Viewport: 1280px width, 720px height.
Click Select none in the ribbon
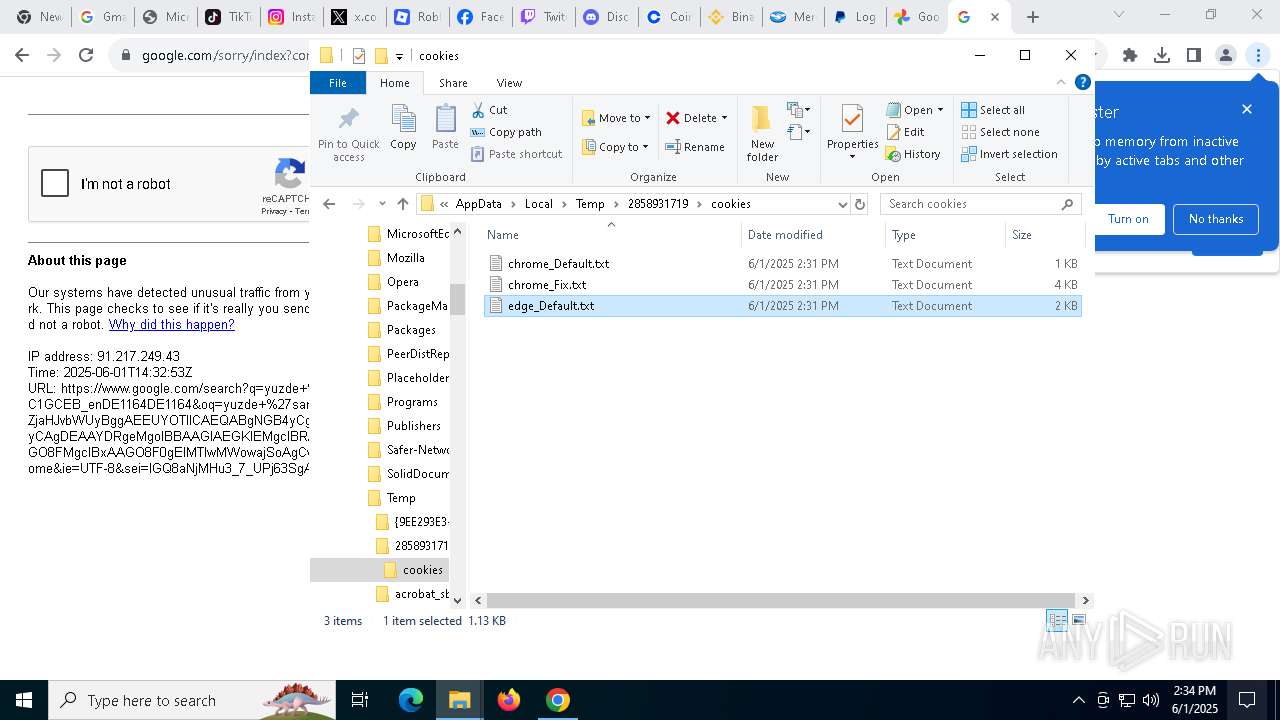tap(1000, 132)
